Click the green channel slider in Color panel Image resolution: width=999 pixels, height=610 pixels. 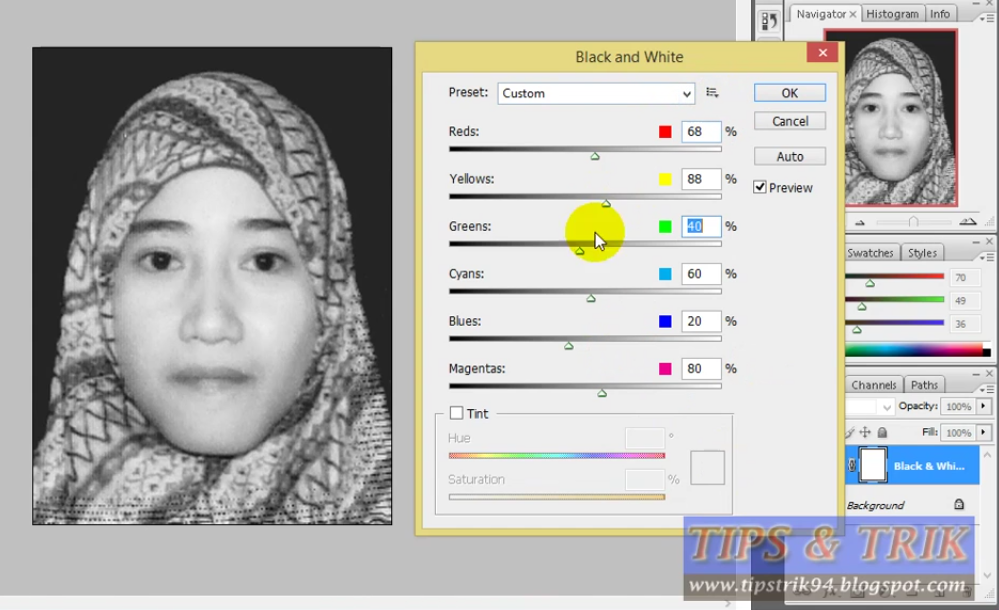point(861,307)
